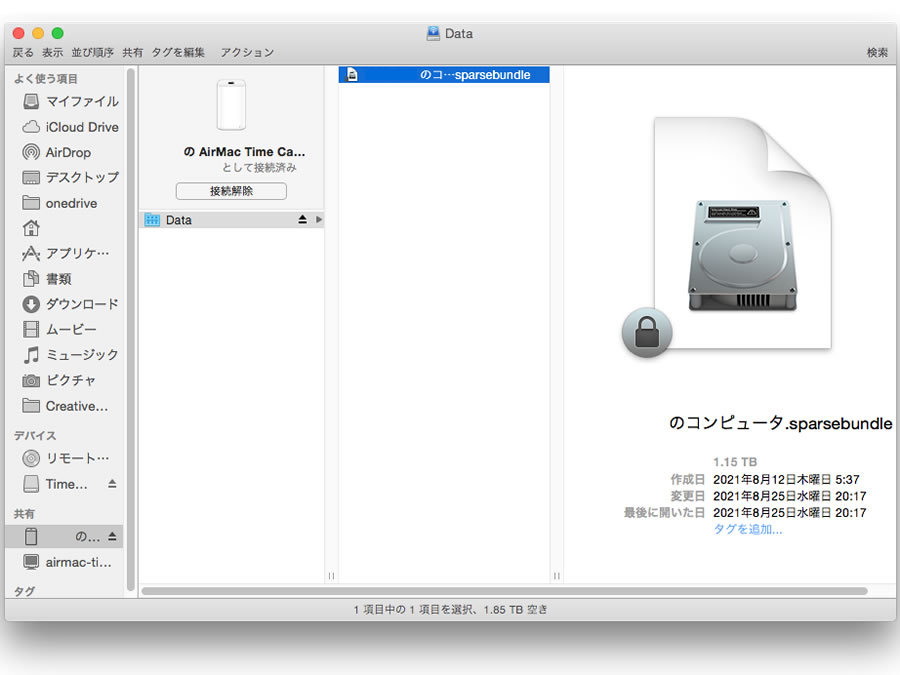Click the sparsebundle preview thumbnail
The height and width of the screenshot is (675, 900).
tap(742, 232)
